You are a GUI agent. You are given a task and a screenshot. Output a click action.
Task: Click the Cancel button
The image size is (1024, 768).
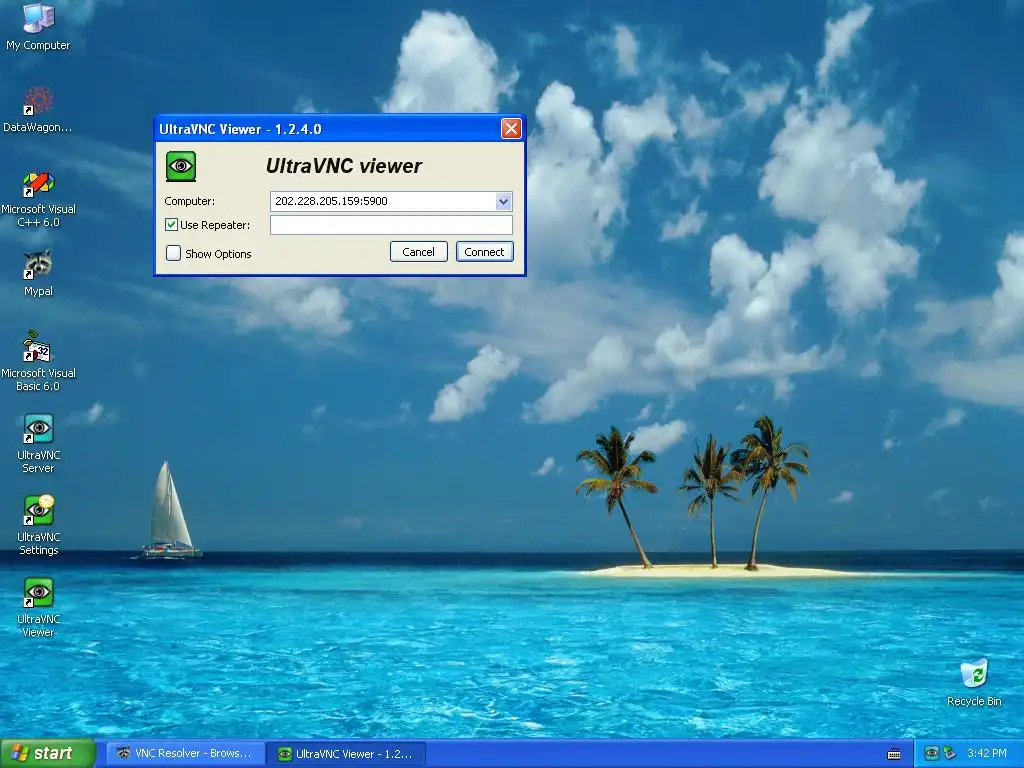(419, 251)
